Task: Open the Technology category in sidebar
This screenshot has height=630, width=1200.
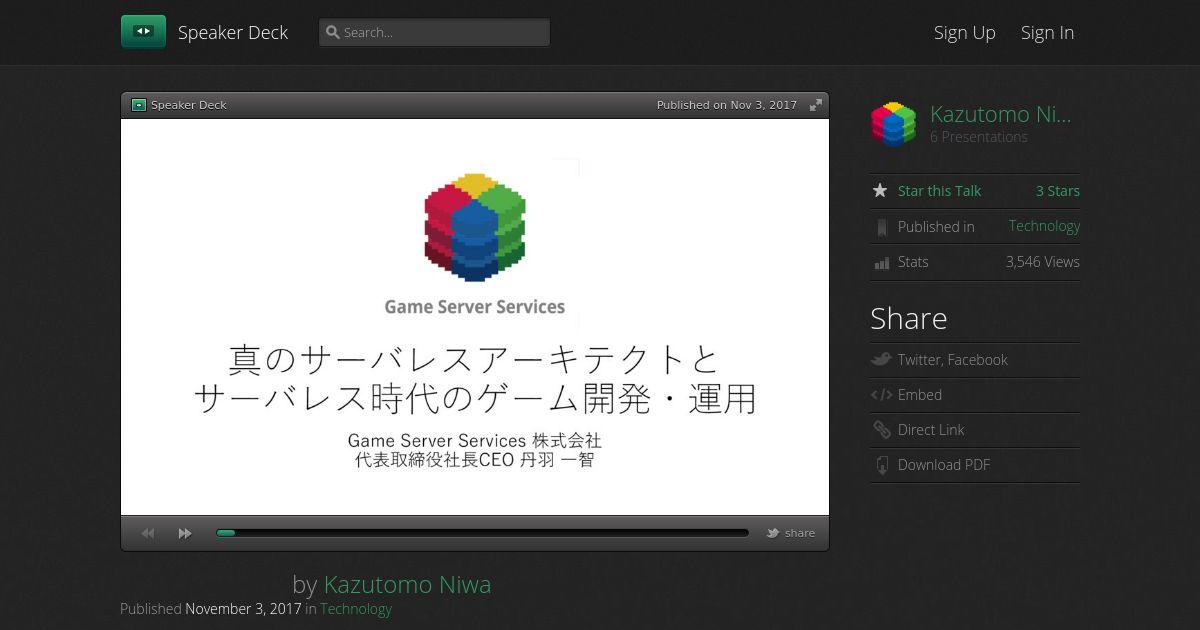Action: 1044,226
